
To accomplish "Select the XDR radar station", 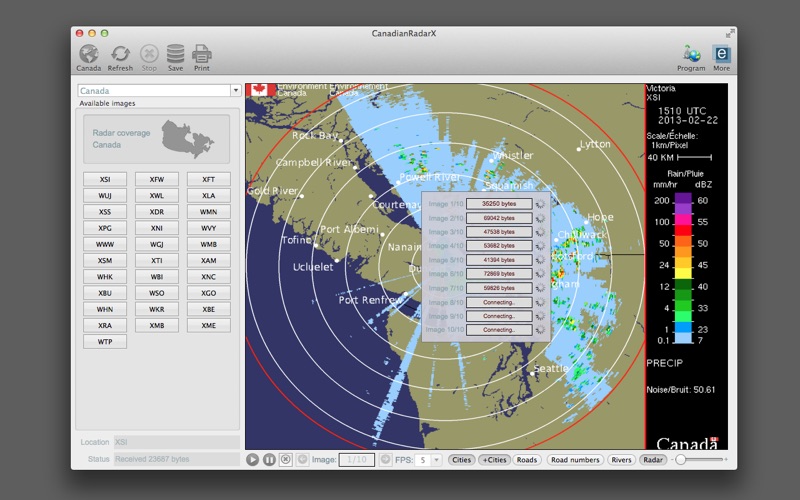I will pyautogui.click(x=157, y=212).
